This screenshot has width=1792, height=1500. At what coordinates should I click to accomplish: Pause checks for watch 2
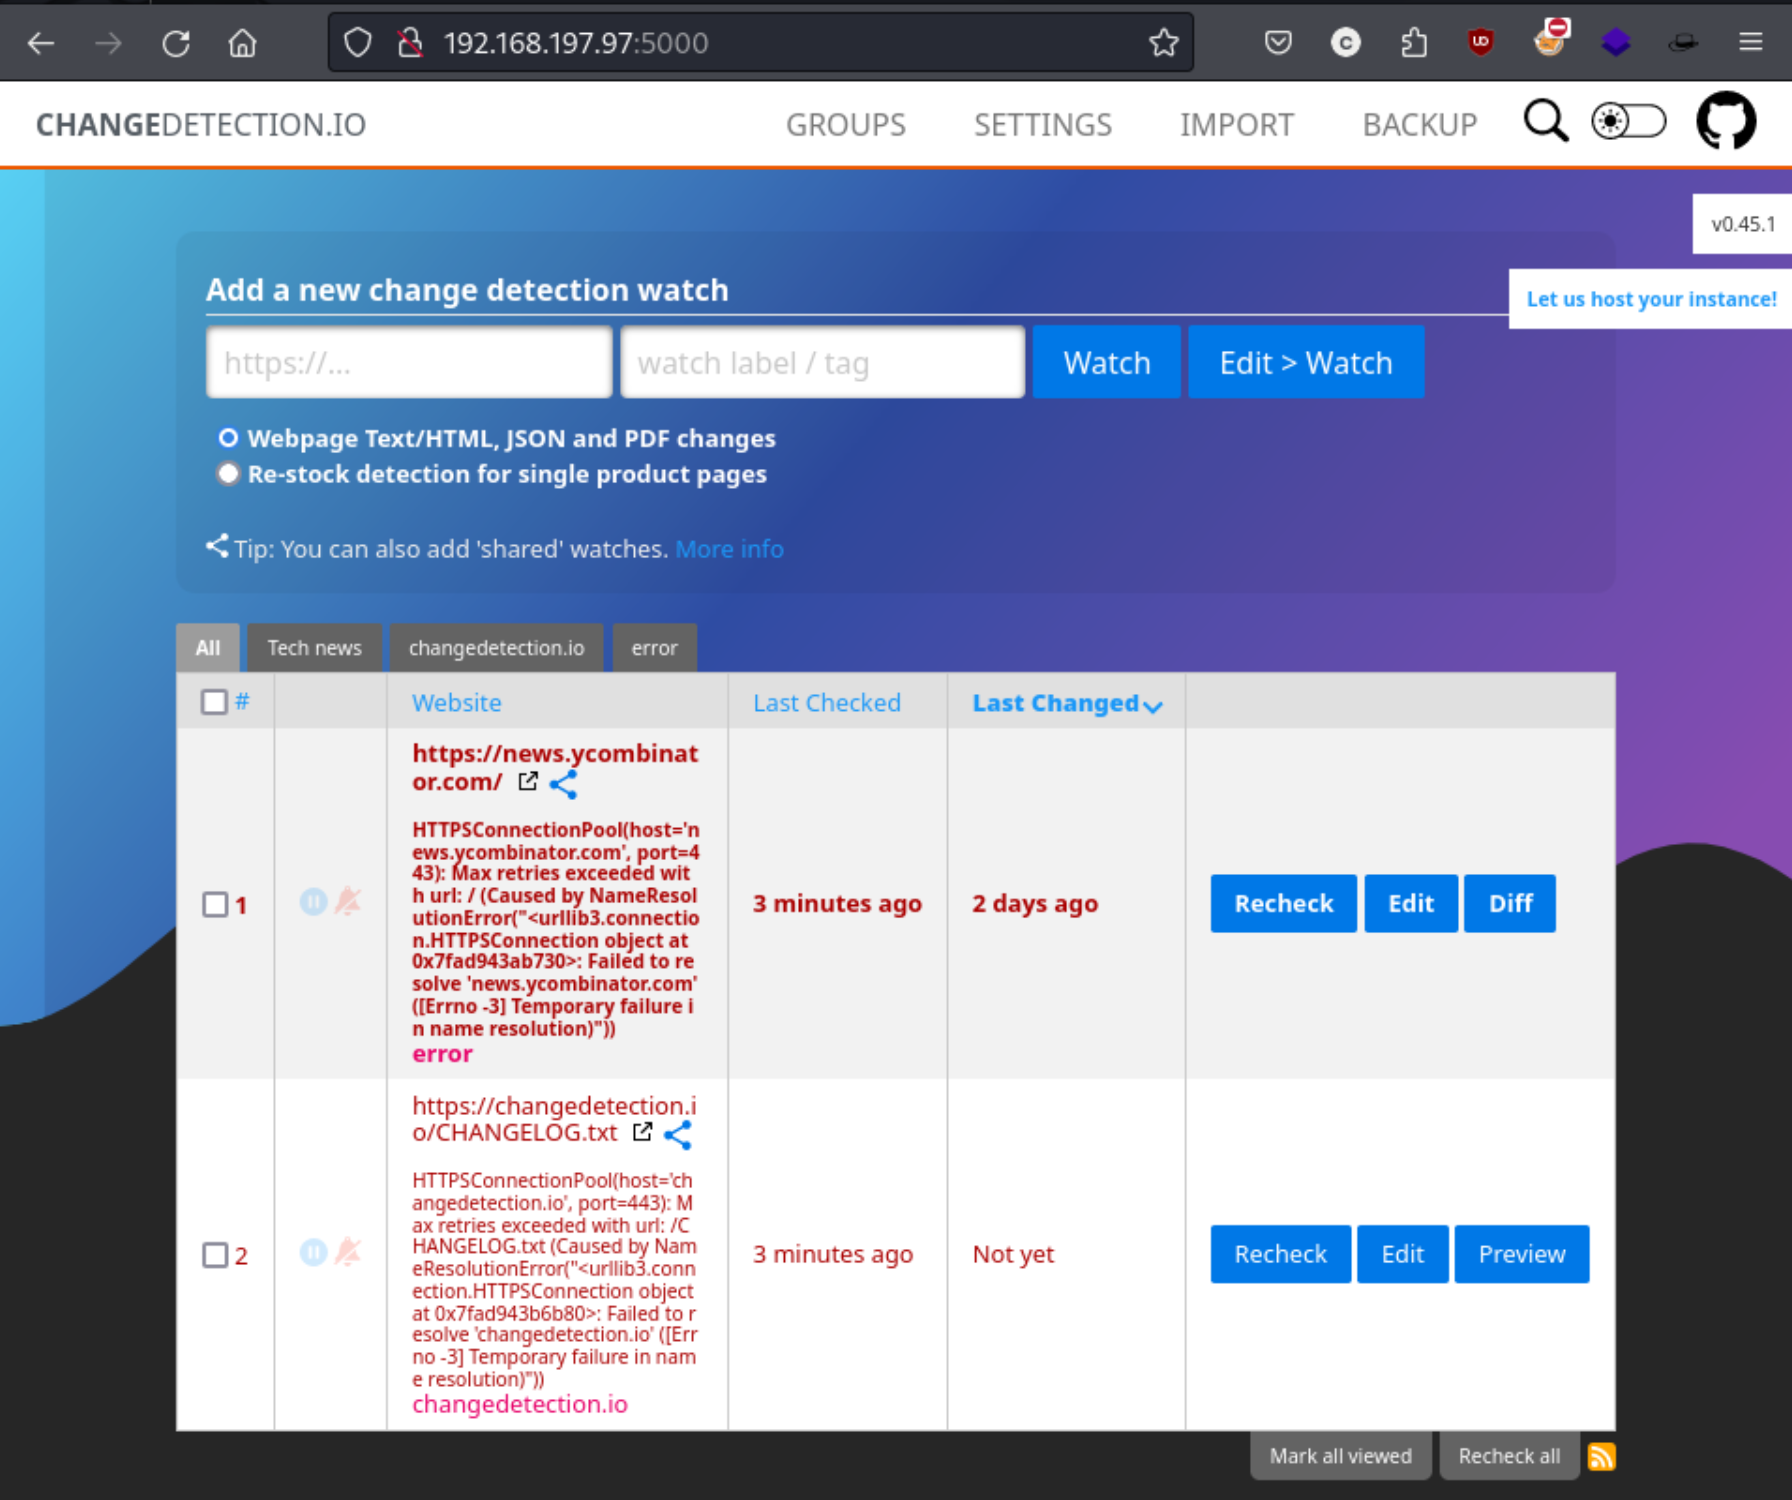click(x=314, y=1252)
